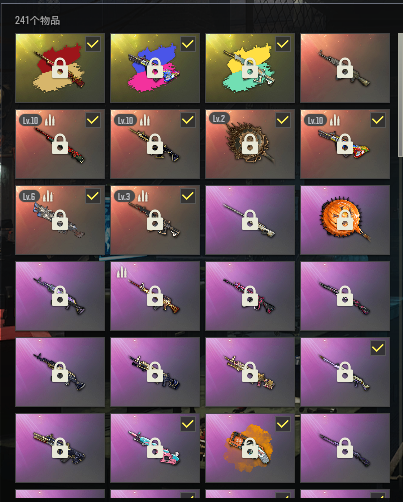Select the Lv.10 red patterned rifle skin

(x=60, y=144)
